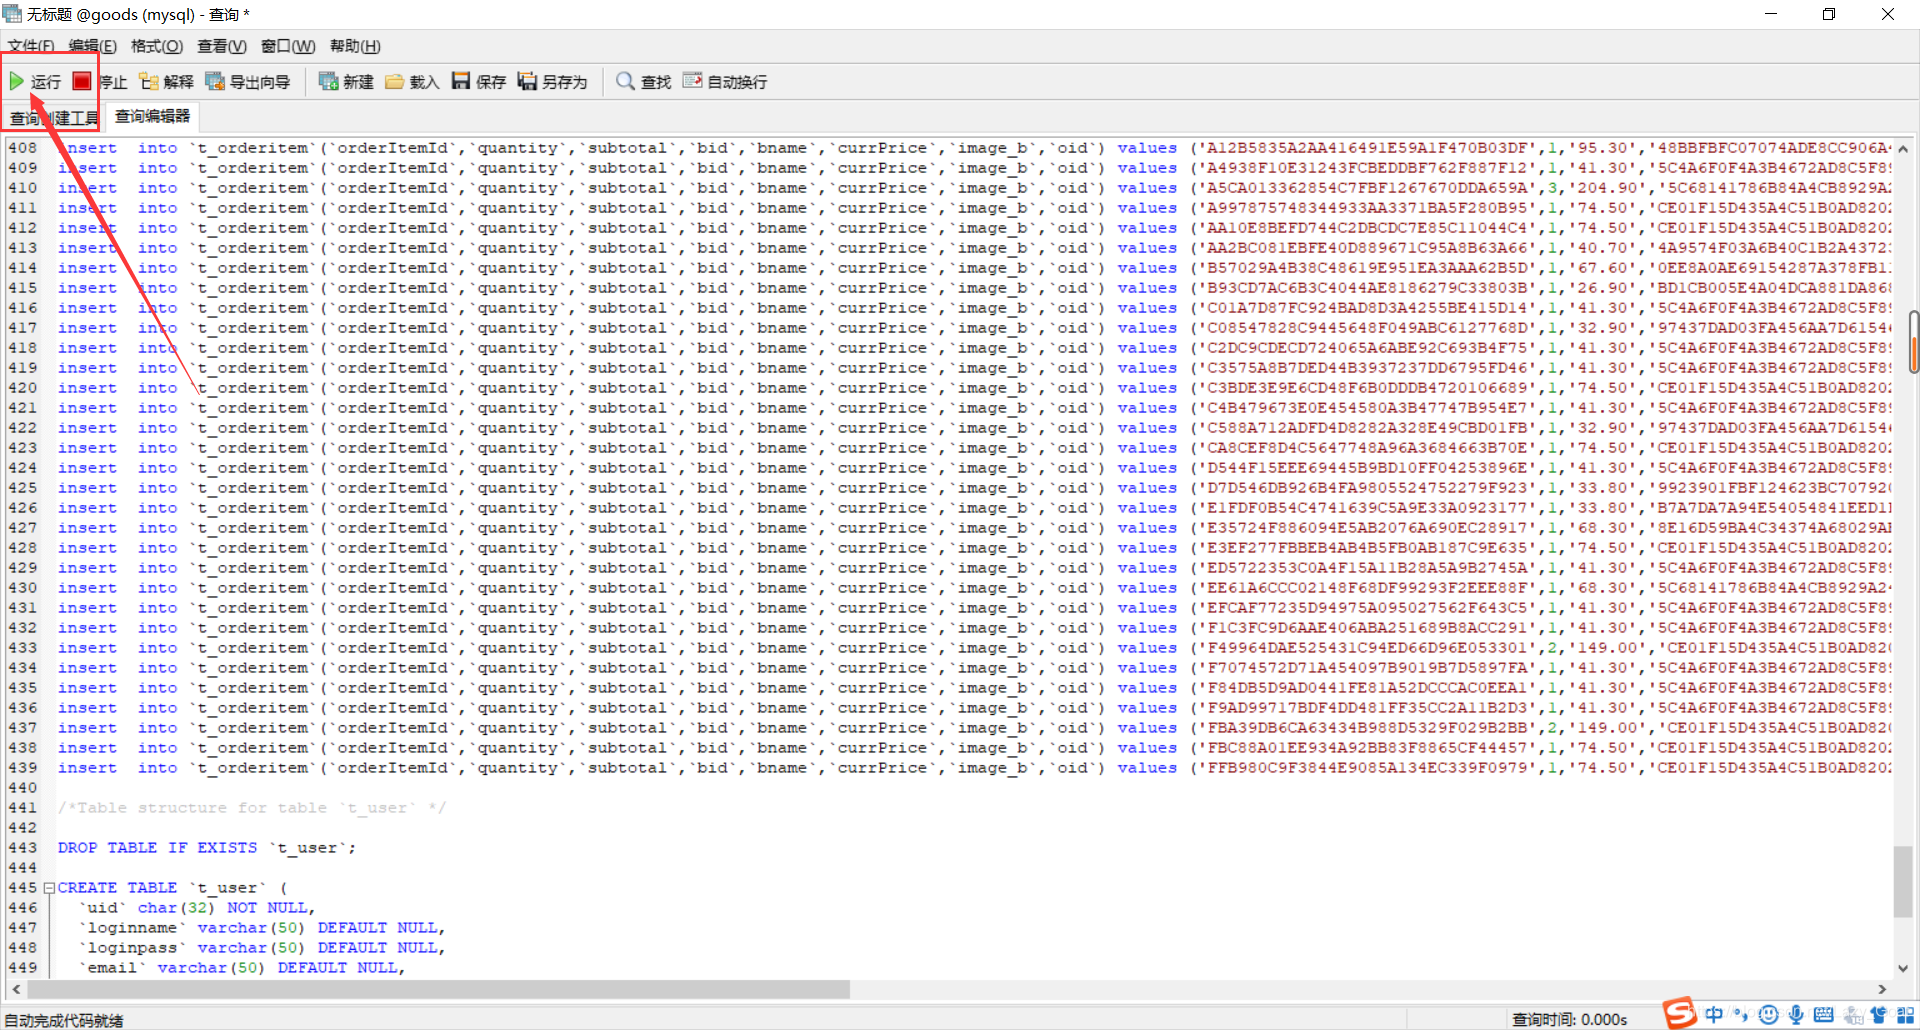Open the 文件(F) menu
Image resolution: width=1920 pixels, height=1030 pixels.
click(31, 46)
